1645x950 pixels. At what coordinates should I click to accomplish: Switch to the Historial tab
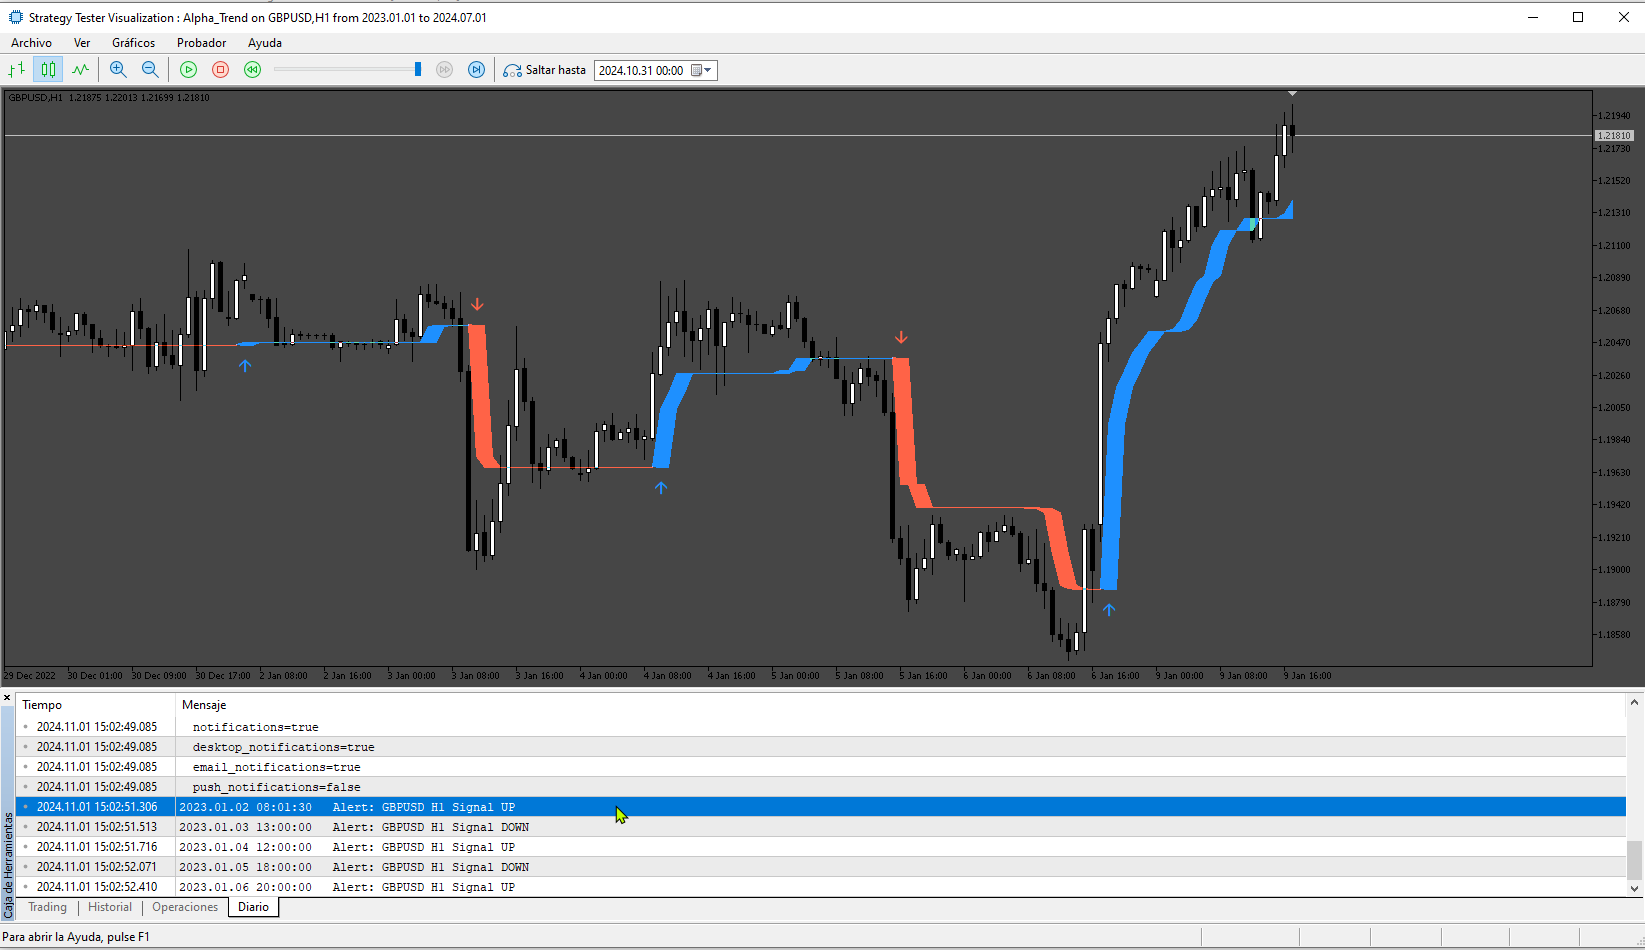(110, 907)
